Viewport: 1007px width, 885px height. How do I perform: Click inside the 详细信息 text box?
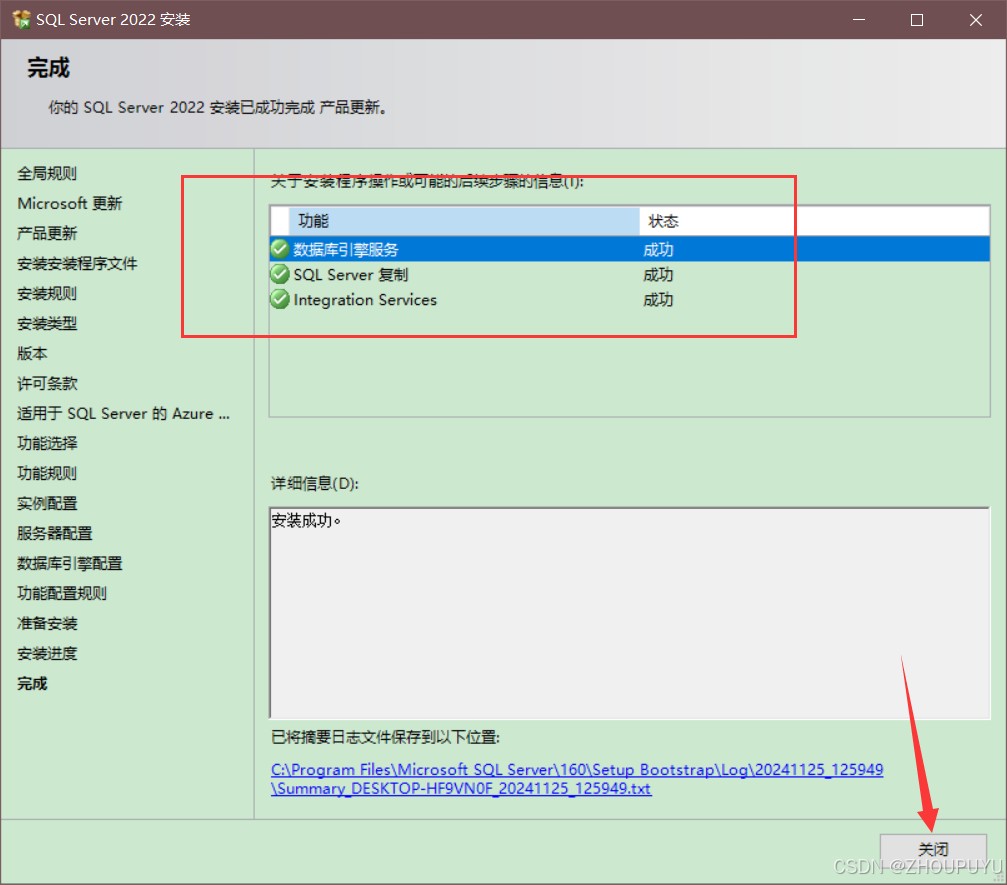tap(628, 610)
